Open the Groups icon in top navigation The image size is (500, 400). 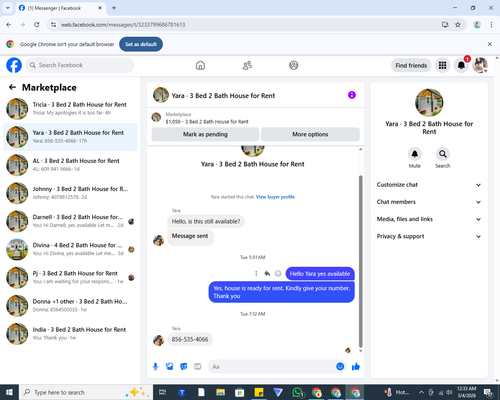294,65
